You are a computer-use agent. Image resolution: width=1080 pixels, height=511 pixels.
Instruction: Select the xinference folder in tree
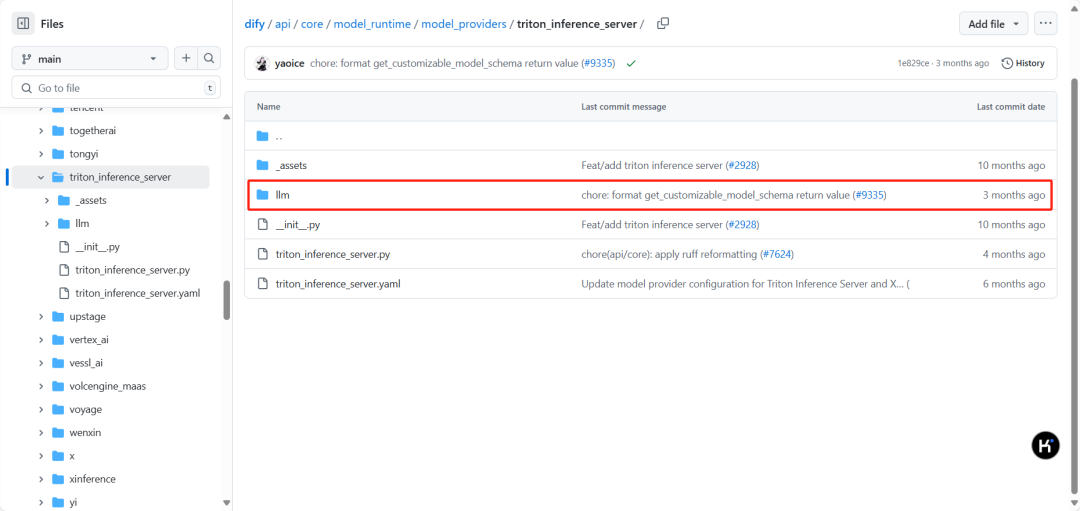point(93,479)
